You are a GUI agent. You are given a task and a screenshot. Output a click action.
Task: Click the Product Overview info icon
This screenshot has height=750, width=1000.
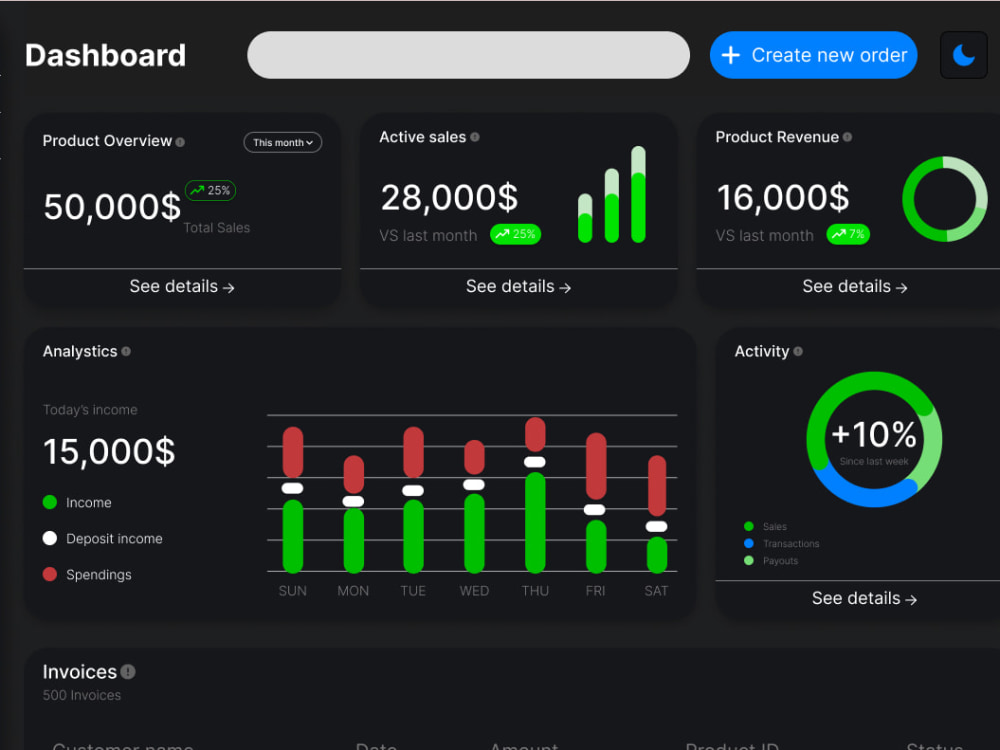[180, 142]
